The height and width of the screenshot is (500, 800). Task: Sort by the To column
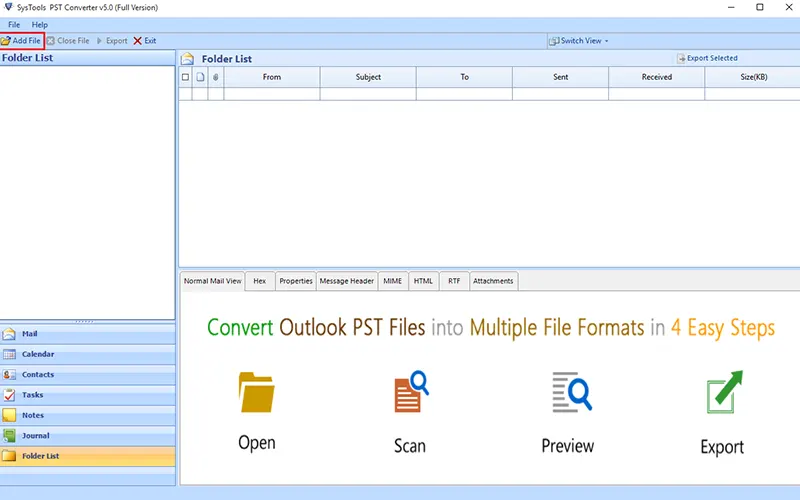pyautogui.click(x=464, y=77)
